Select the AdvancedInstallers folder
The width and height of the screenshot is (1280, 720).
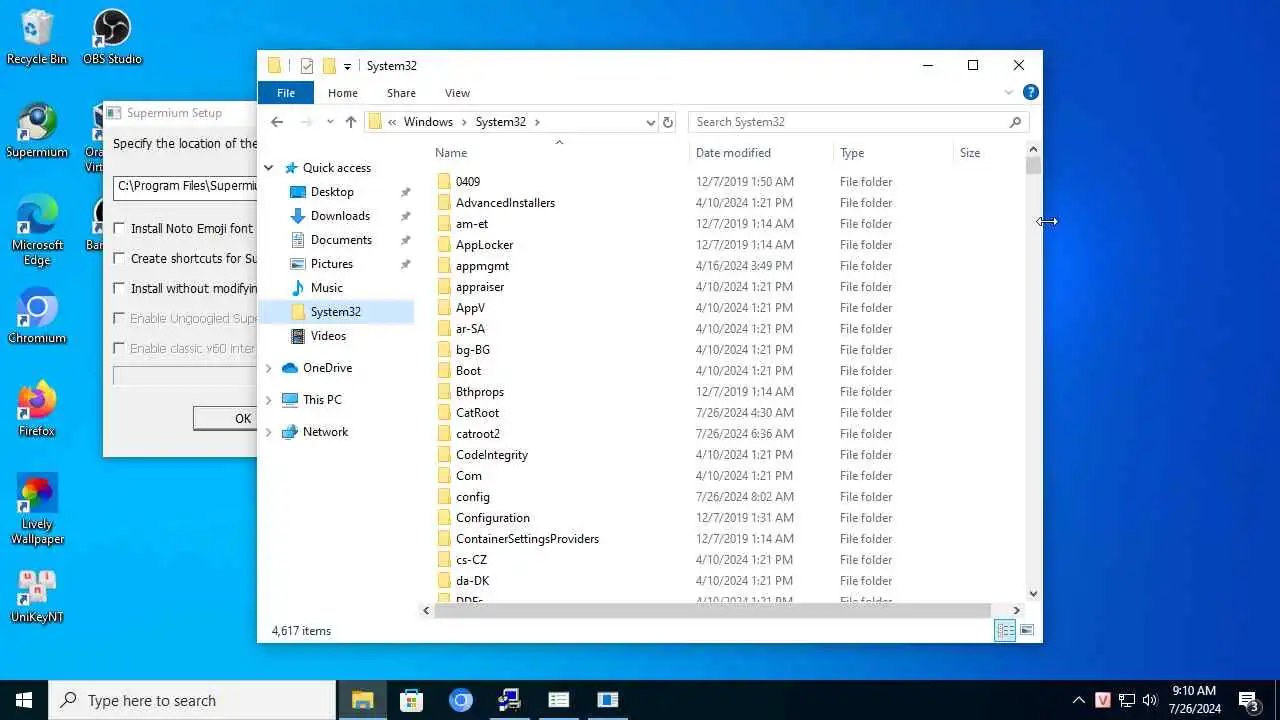coord(505,203)
